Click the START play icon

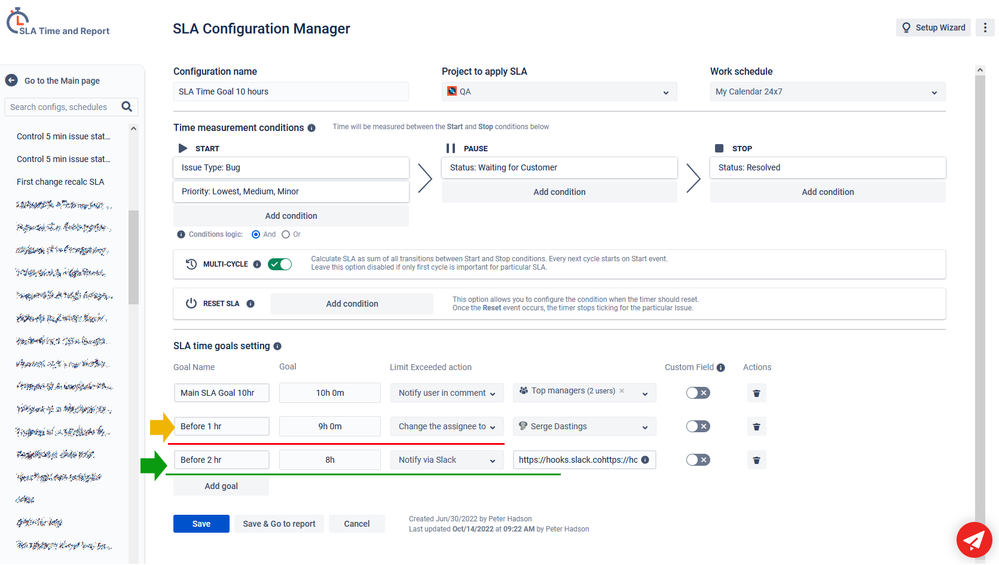tap(183, 148)
